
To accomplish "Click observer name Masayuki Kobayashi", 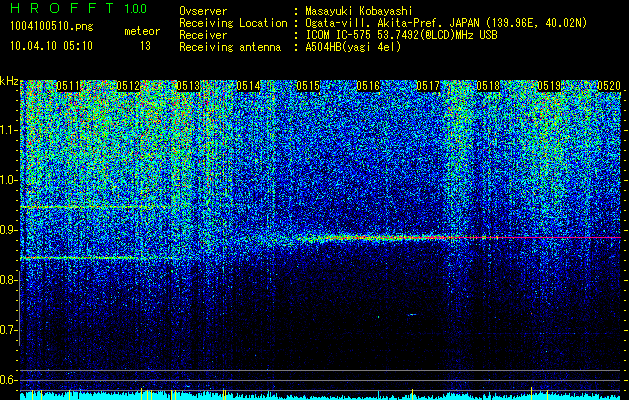I will point(359,11).
